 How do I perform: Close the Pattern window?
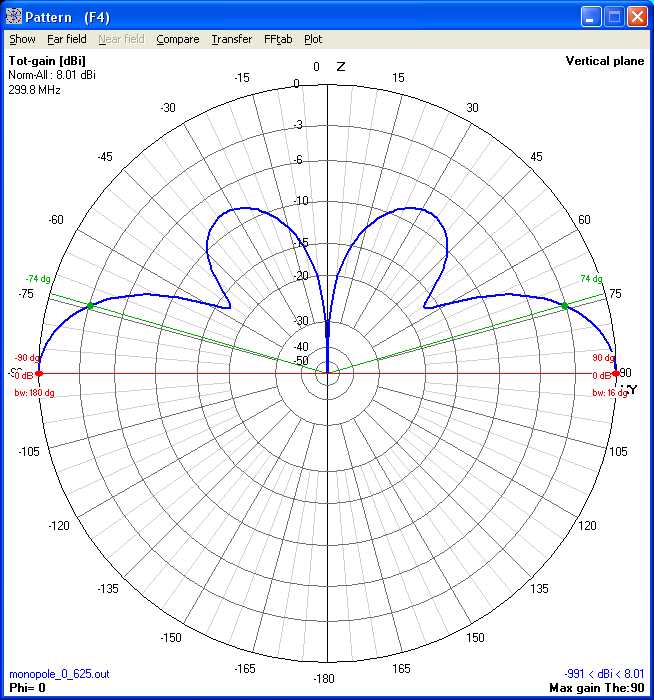click(x=637, y=16)
